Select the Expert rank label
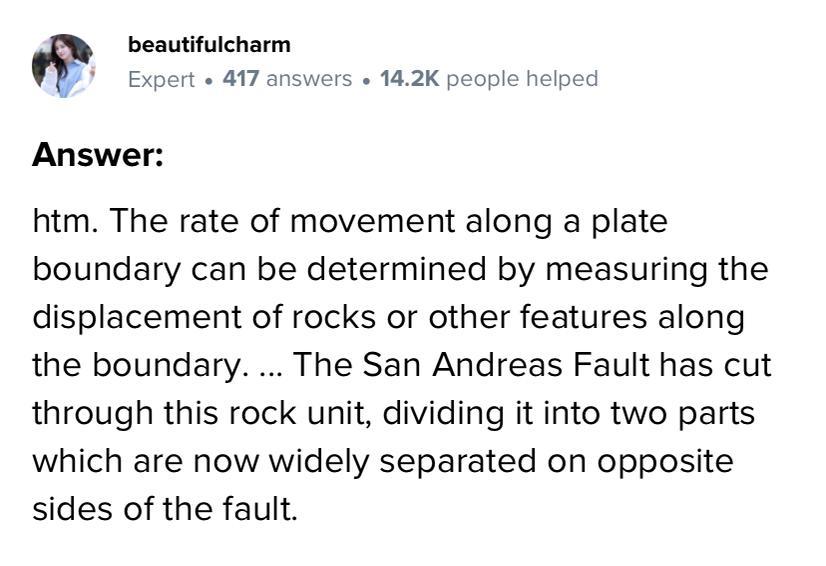This screenshot has width=826, height=566. click(x=162, y=79)
